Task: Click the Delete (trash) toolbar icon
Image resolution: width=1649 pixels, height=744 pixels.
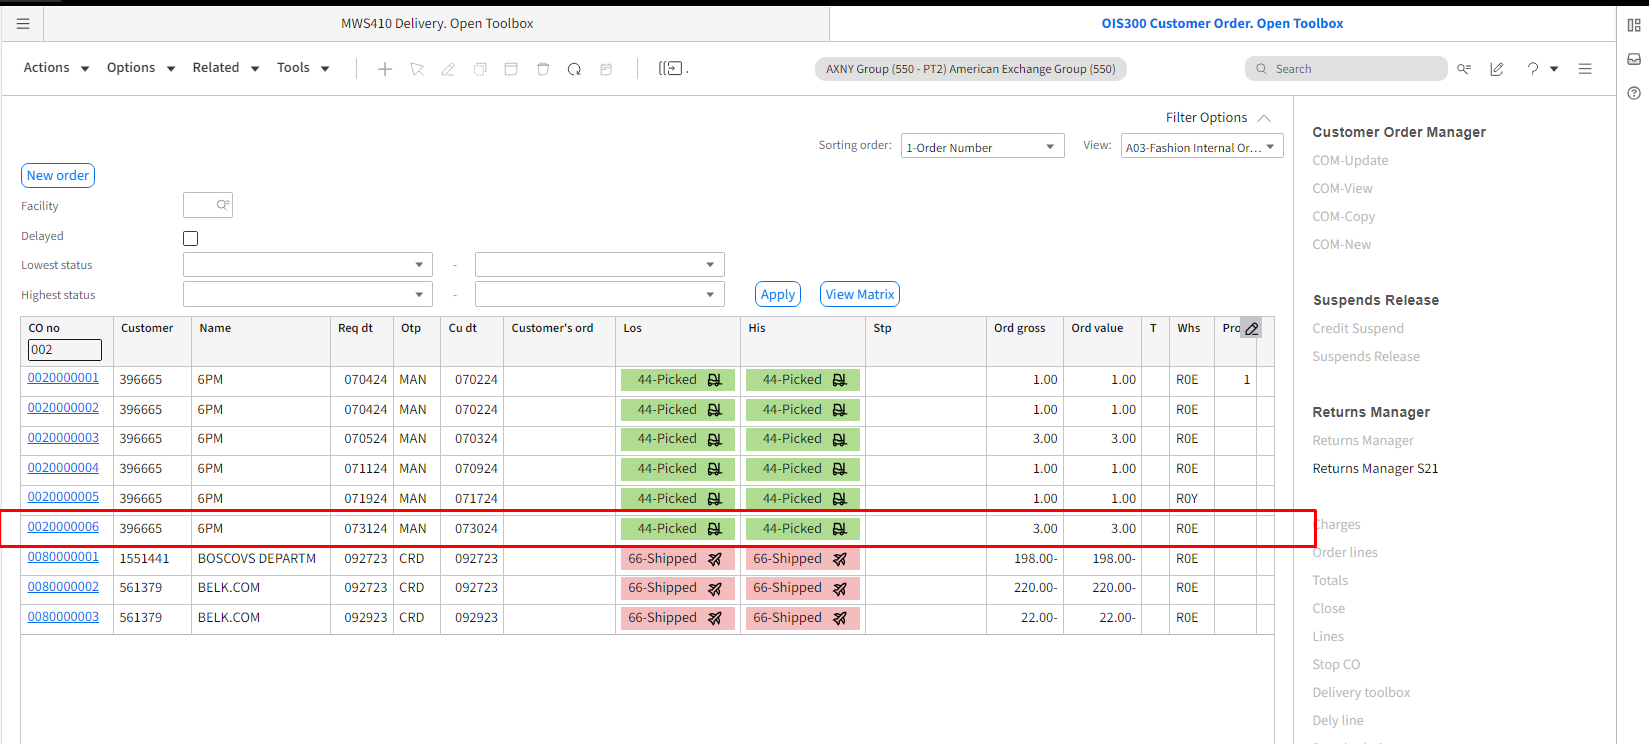Action: (543, 69)
